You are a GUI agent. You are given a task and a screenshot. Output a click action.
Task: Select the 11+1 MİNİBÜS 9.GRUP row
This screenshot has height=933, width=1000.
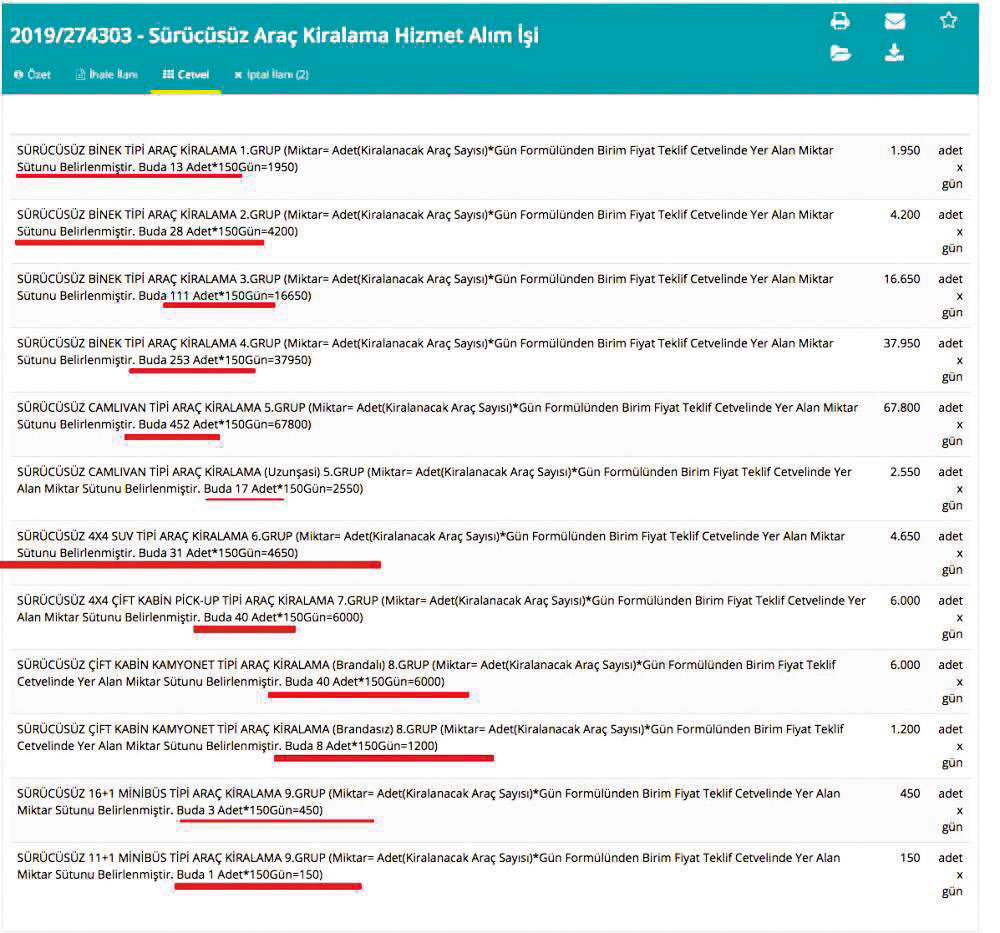[429, 867]
